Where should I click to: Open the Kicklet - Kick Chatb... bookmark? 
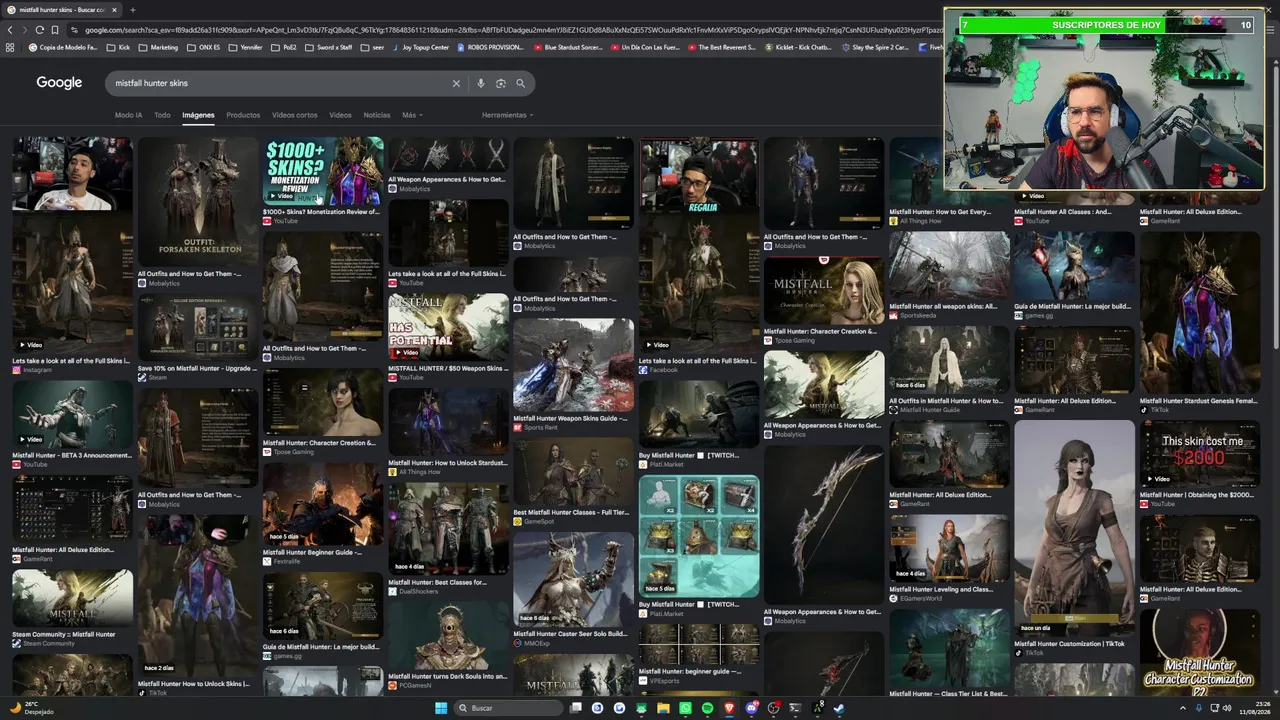point(797,47)
